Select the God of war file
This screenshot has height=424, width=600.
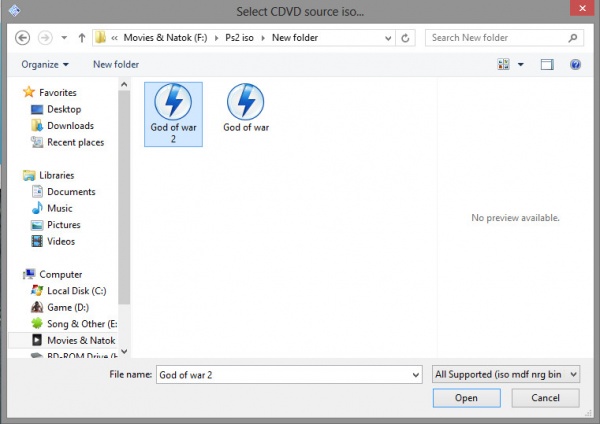click(x=246, y=108)
